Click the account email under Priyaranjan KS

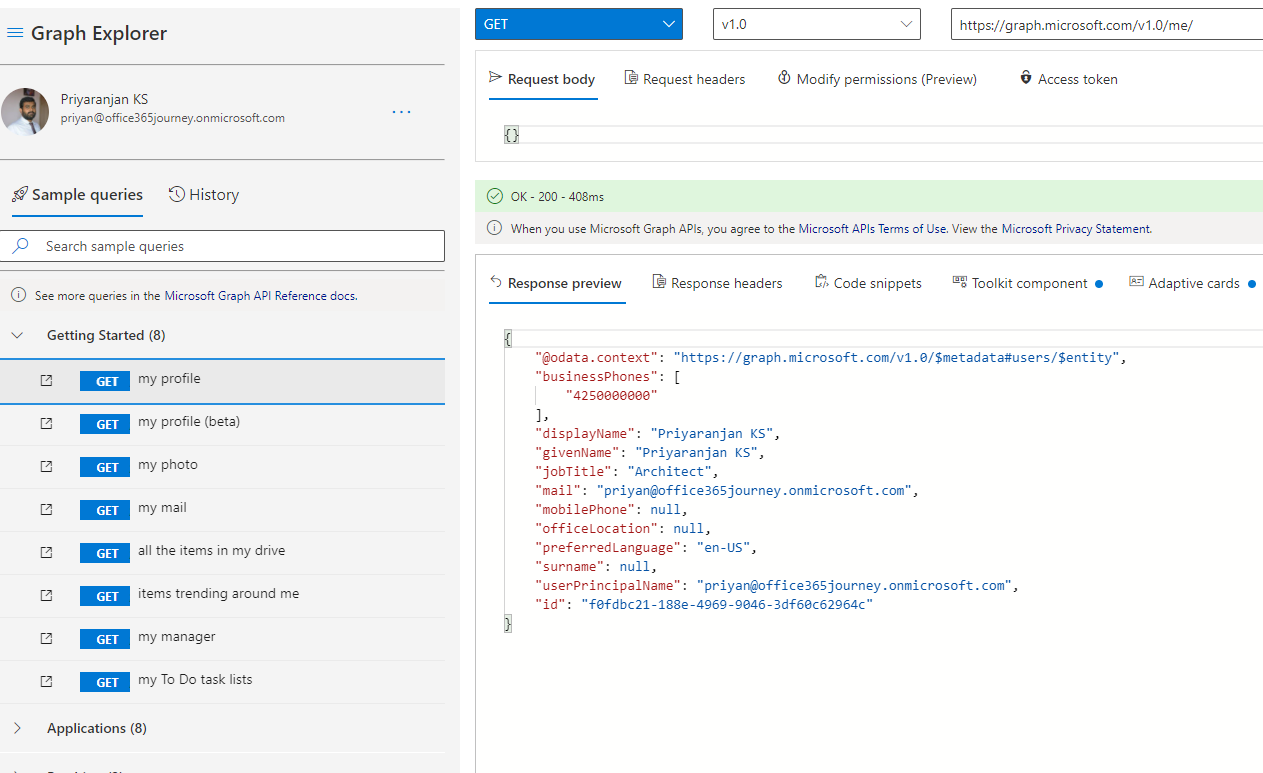(x=173, y=118)
